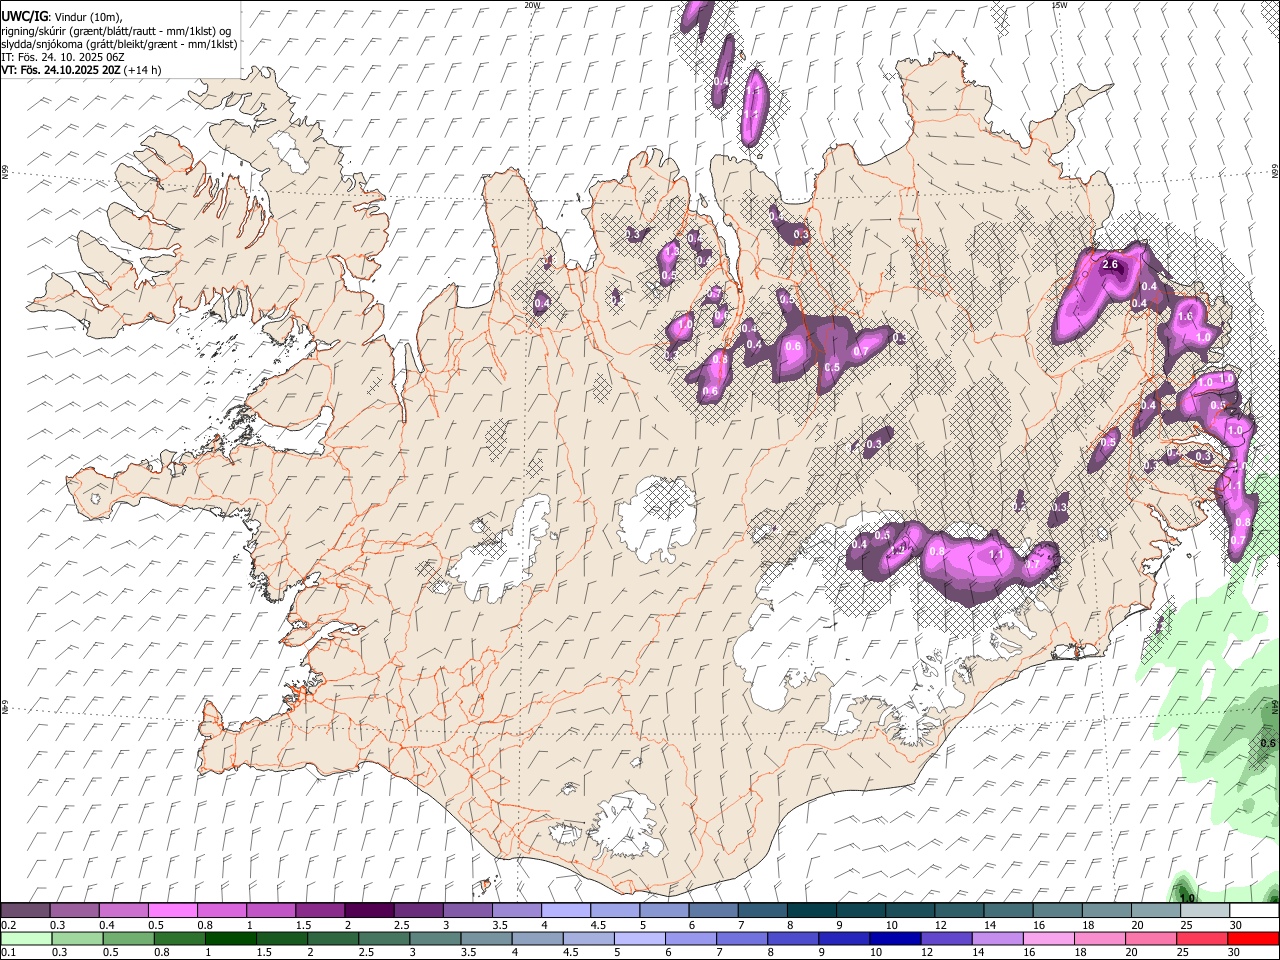The height and width of the screenshot is (960, 1280).
Task: Click the '20W' longitude label
Action: [x=532, y=5]
